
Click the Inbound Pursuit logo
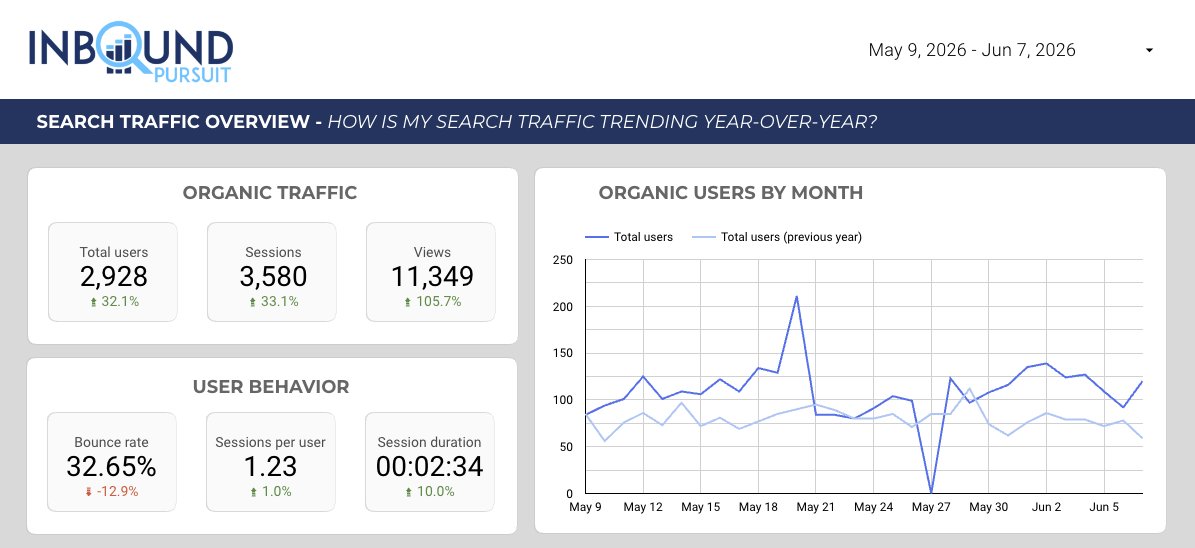[x=131, y=51]
